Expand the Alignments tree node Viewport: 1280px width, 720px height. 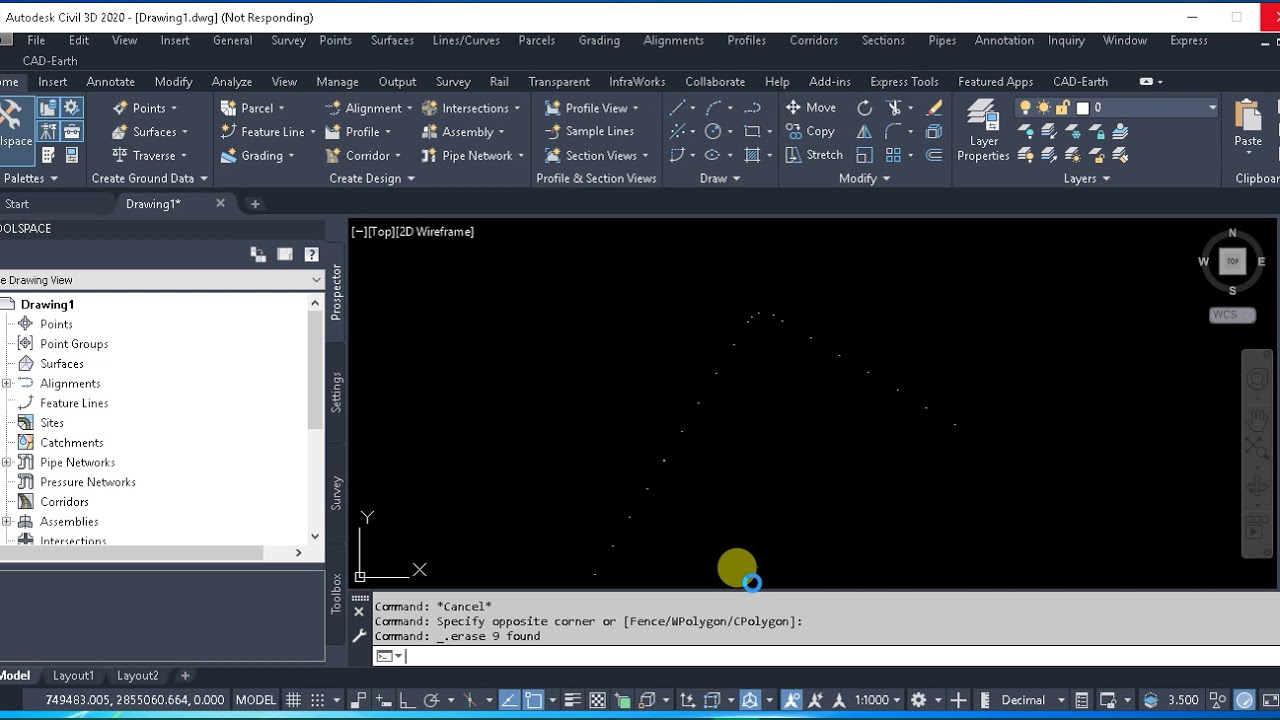[x=7, y=383]
